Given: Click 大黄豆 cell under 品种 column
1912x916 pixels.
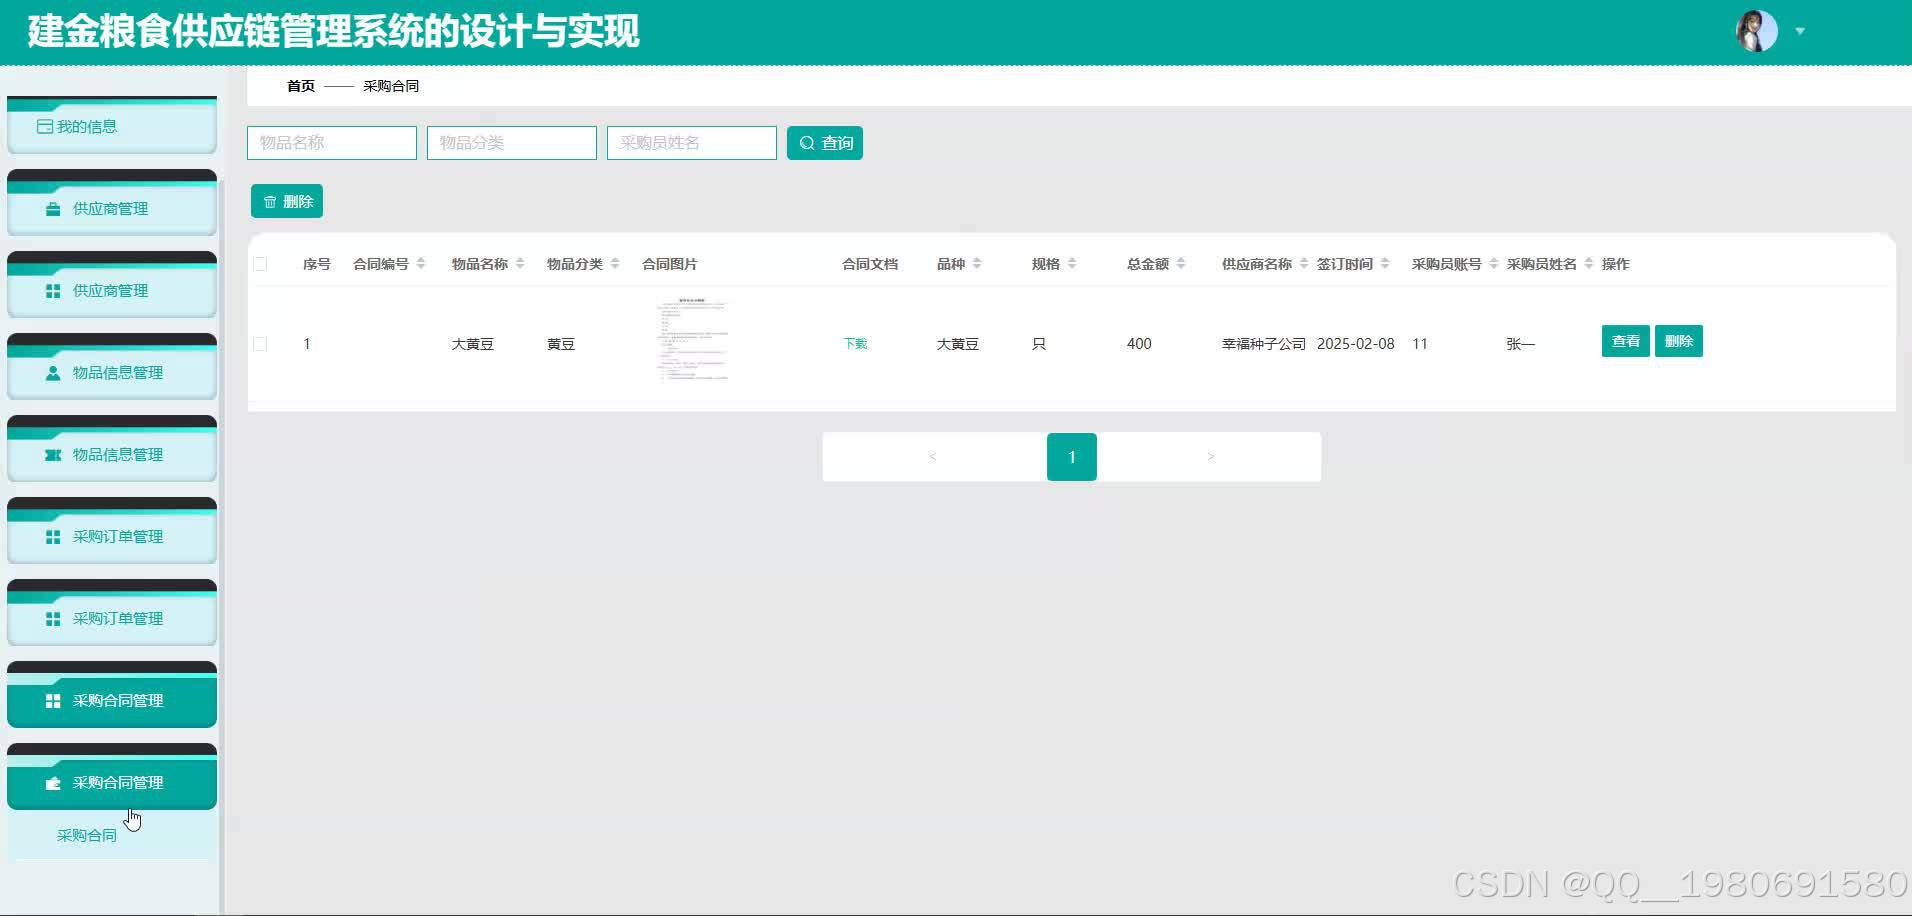Looking at the screenshot, I should [958, 344].
